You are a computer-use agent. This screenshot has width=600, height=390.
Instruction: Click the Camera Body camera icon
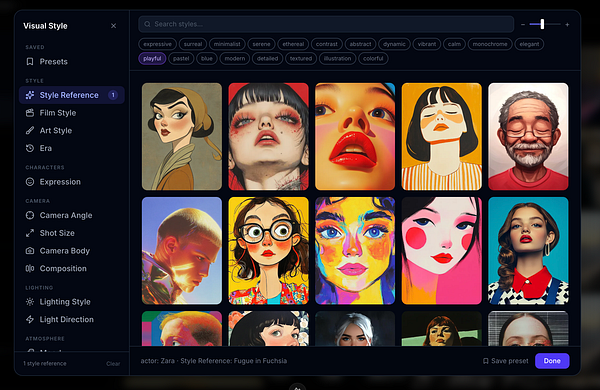(30, 251)
